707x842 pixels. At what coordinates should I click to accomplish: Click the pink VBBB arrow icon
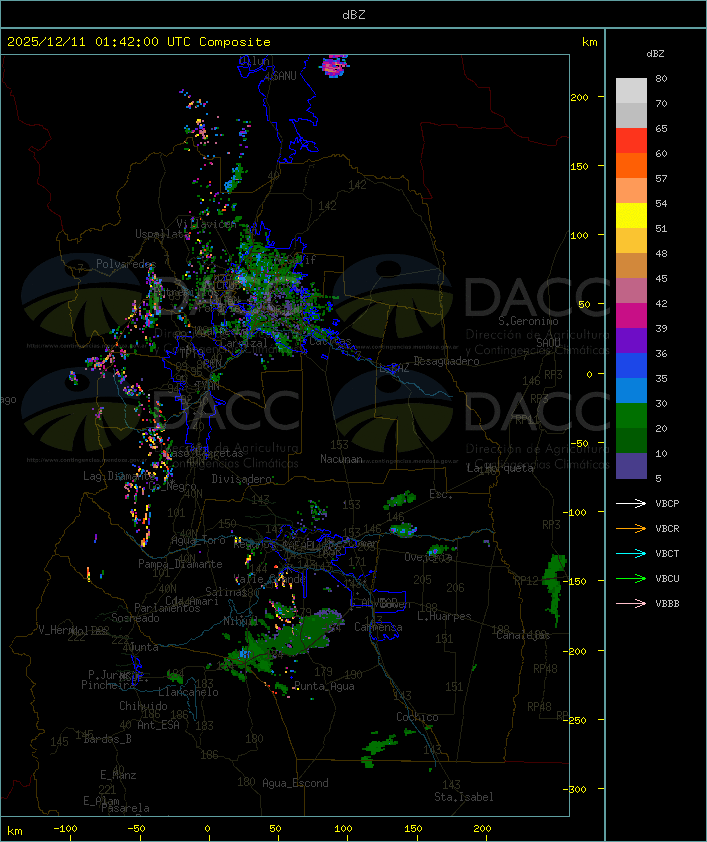(x=631, y=603)
